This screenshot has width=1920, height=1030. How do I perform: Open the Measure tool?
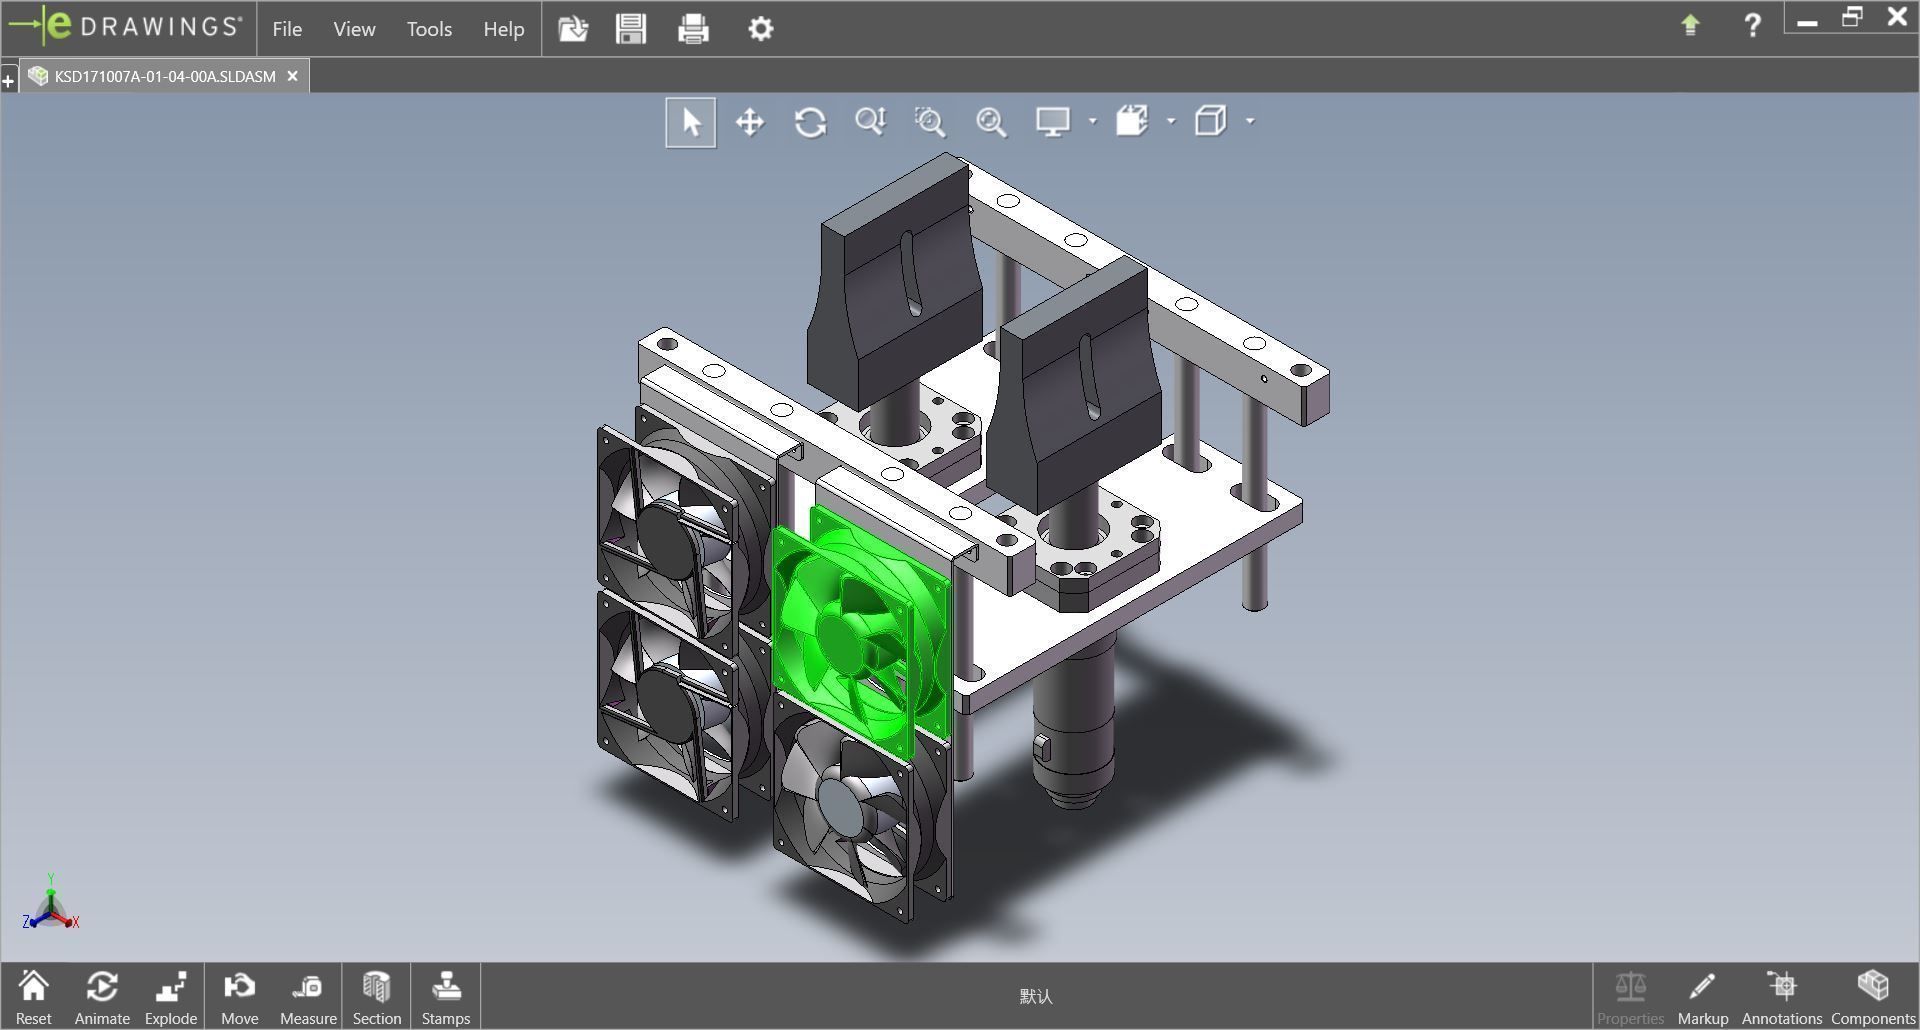coord(308,996)
